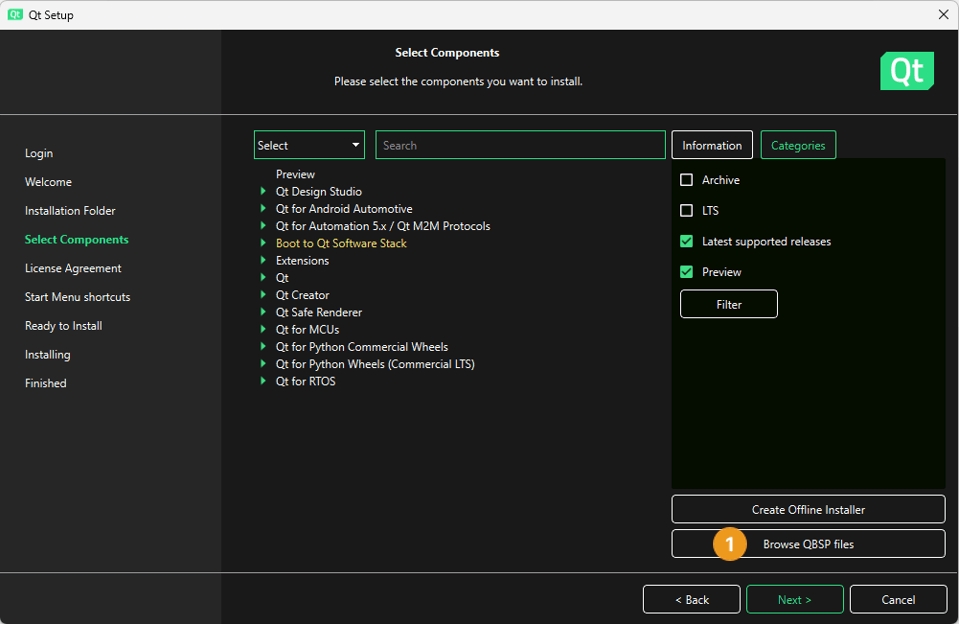The height and width of the screenshot is (624, 959).
Task: Enable the Archive checkbox
Action: click(x=686, y=180)
